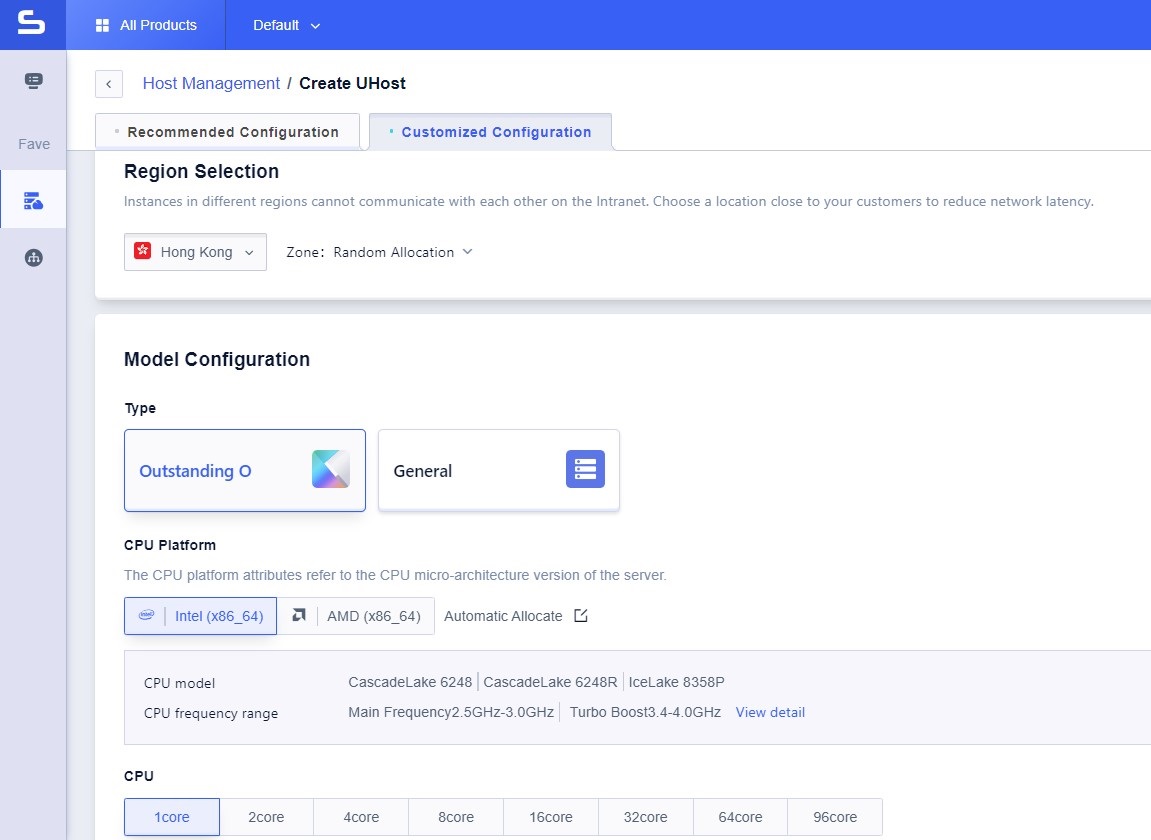Click the S logo in the top-left corner

[x=32, y=24]
